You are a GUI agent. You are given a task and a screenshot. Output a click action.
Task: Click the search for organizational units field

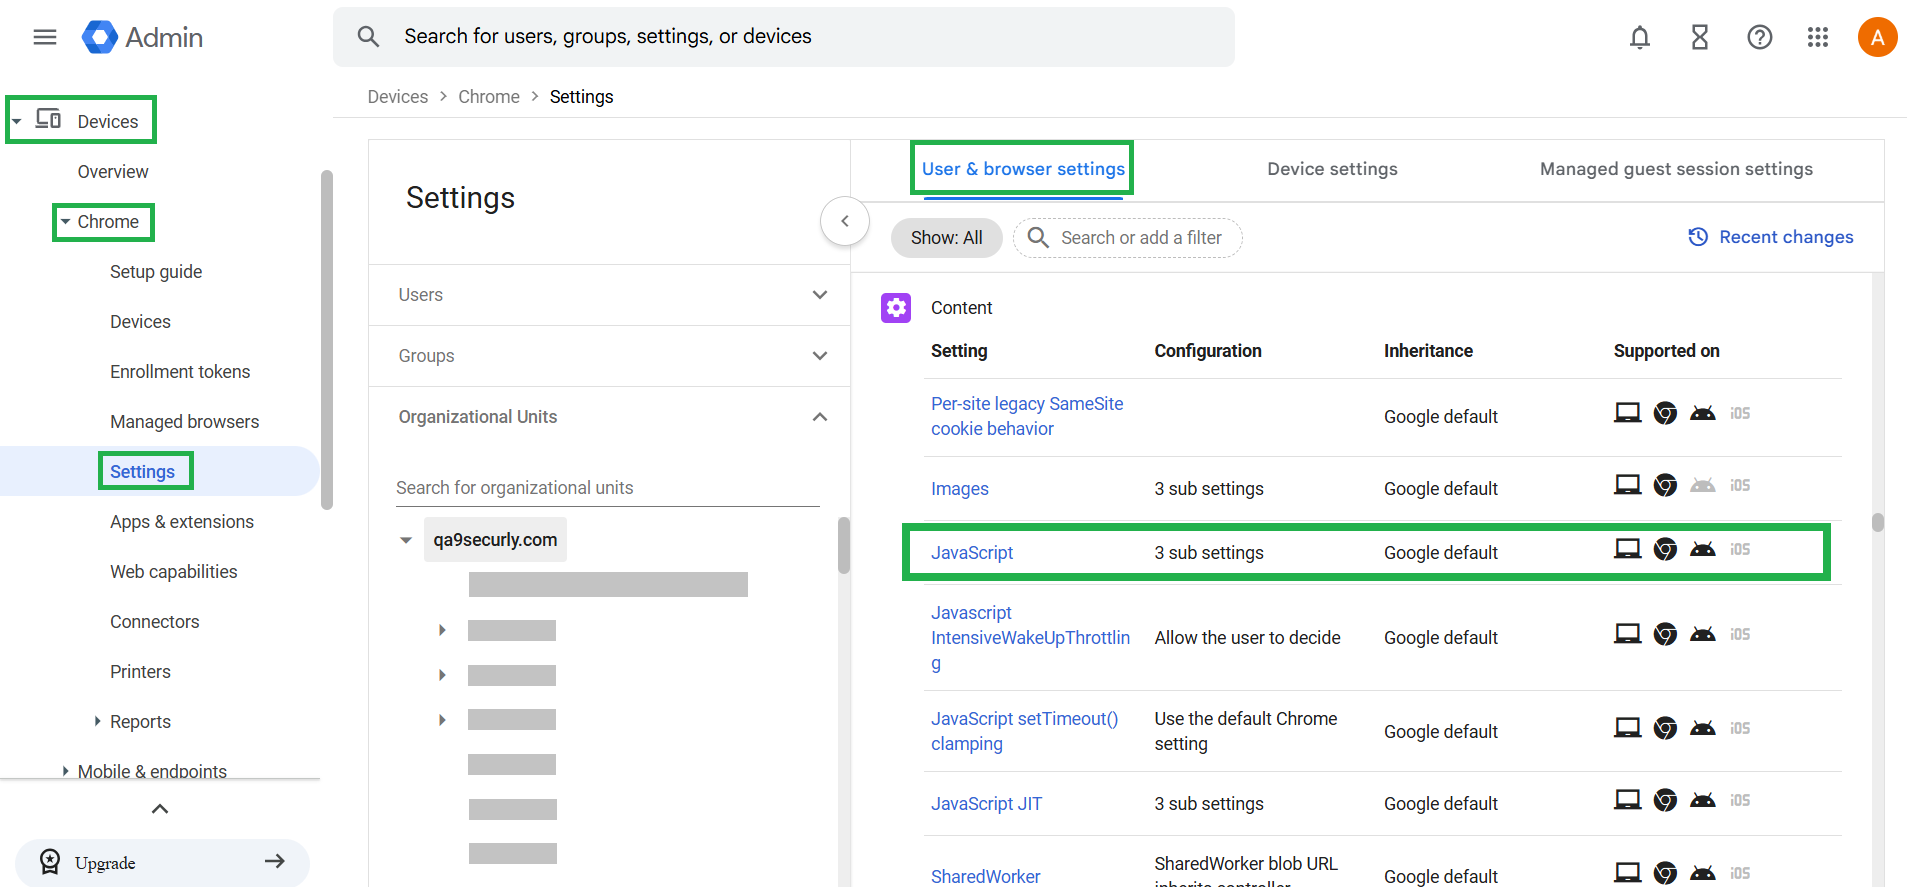(607, 488)
